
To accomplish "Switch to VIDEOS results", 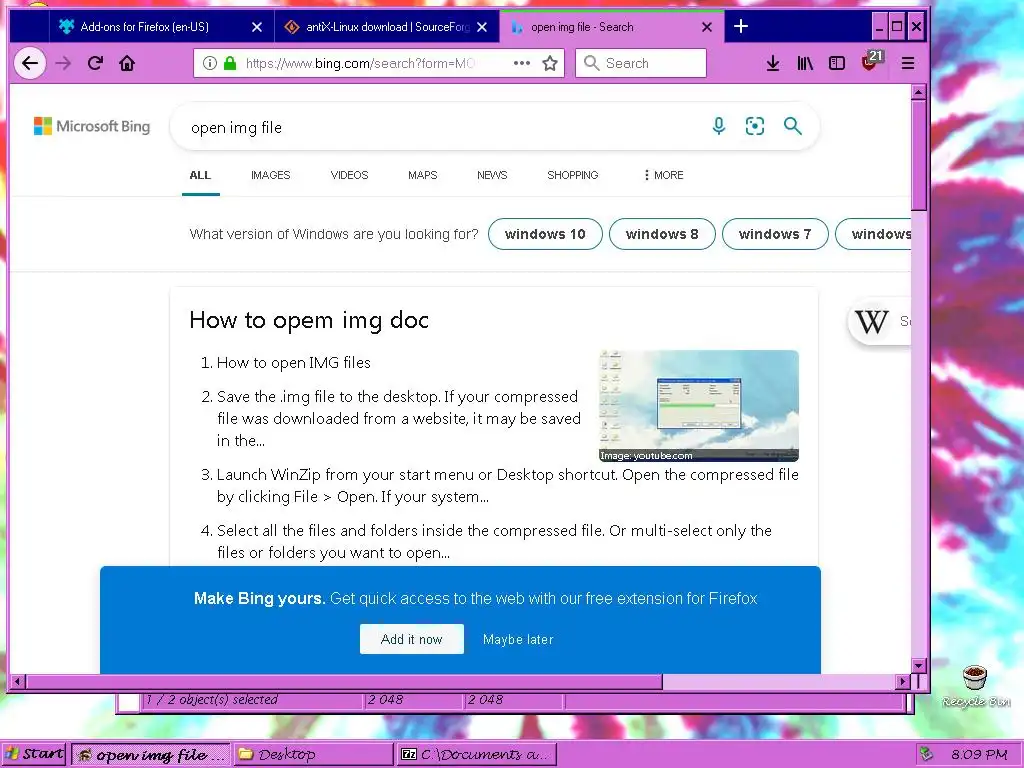I will (x=349, y=175).
